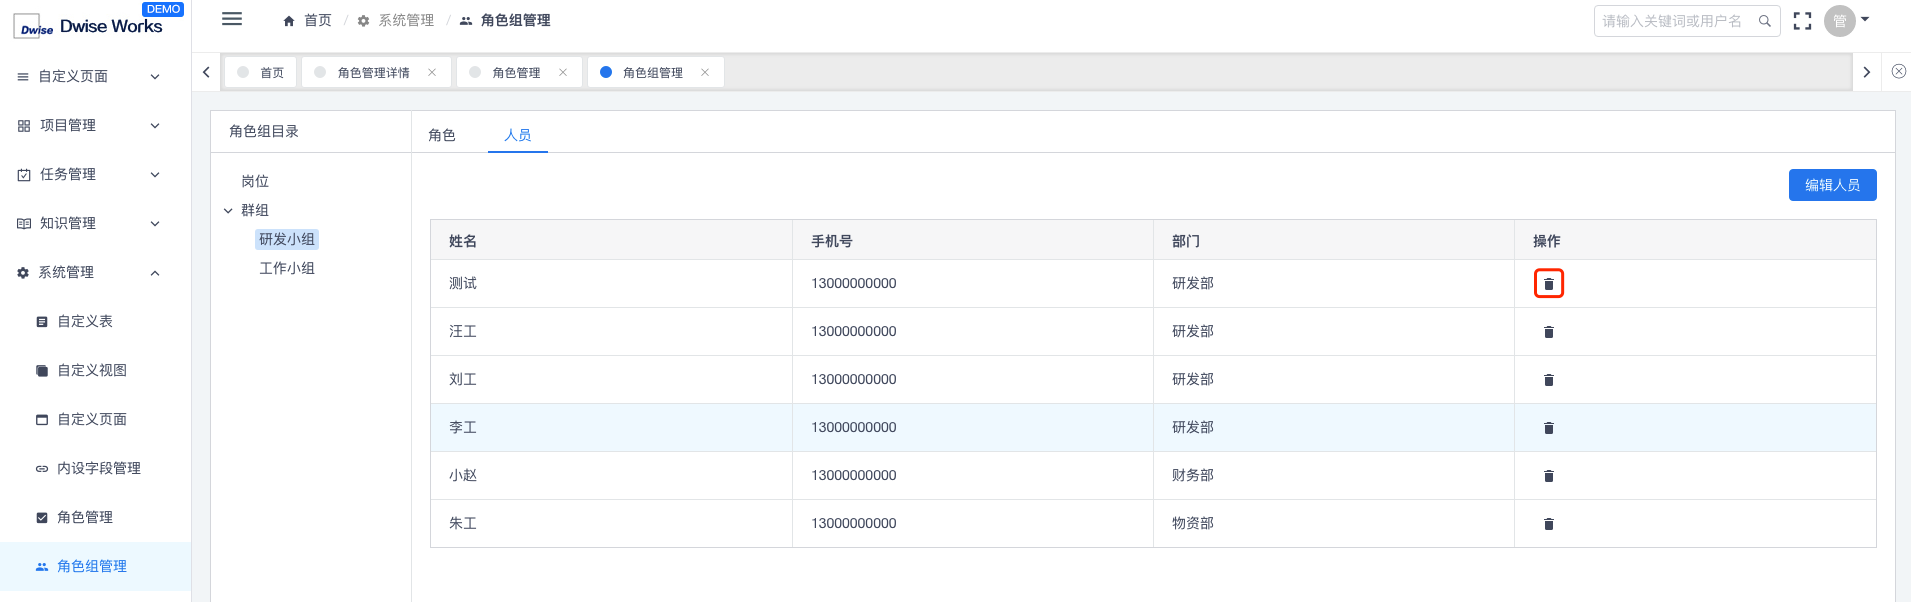Image resolution: width=1911 pixels, height=602 pixels.
Task: Switch to the 角色 tab
Action: [442, 135]
